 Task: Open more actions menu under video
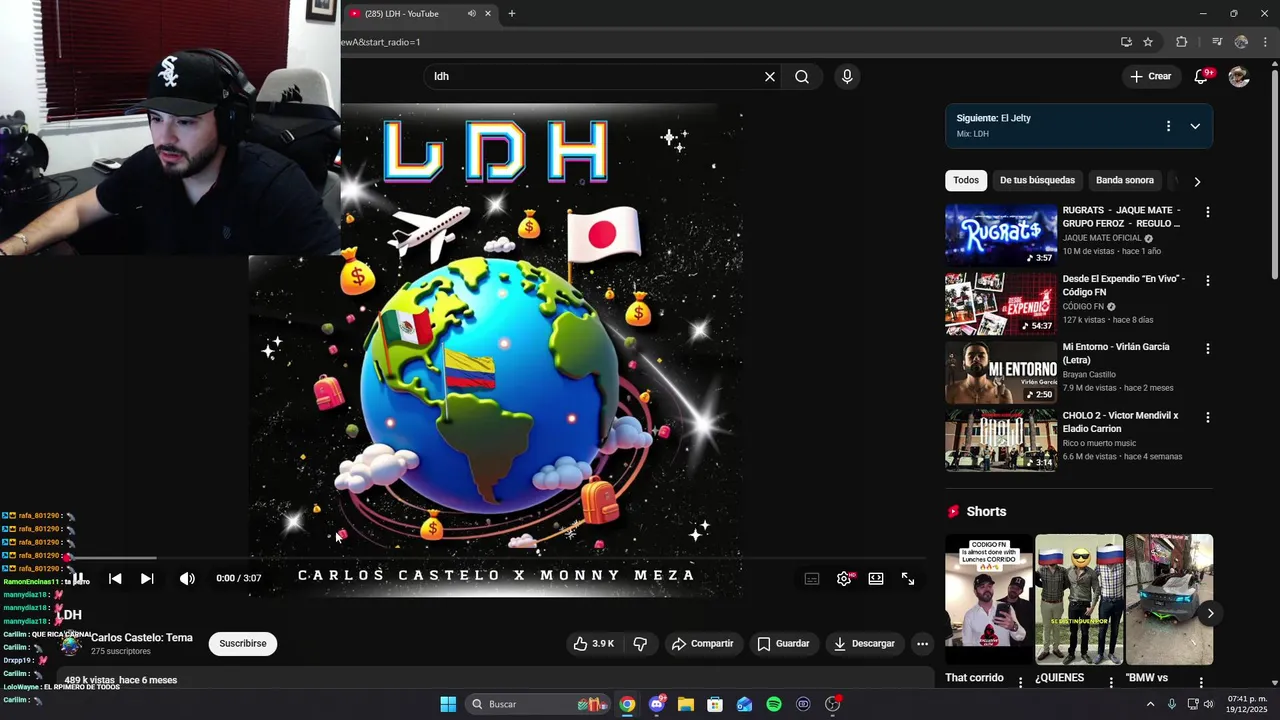(922, 644)
